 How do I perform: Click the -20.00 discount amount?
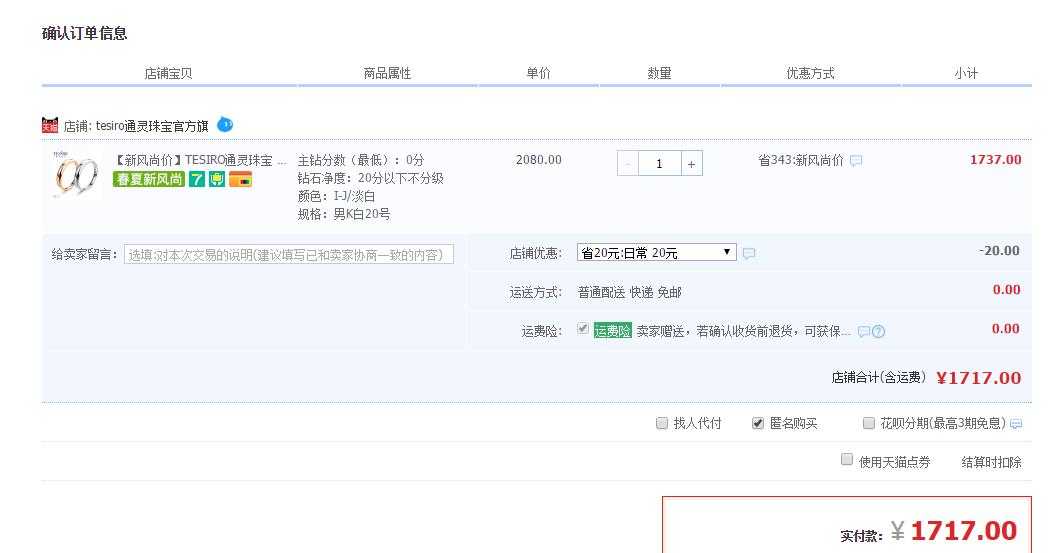999,251
